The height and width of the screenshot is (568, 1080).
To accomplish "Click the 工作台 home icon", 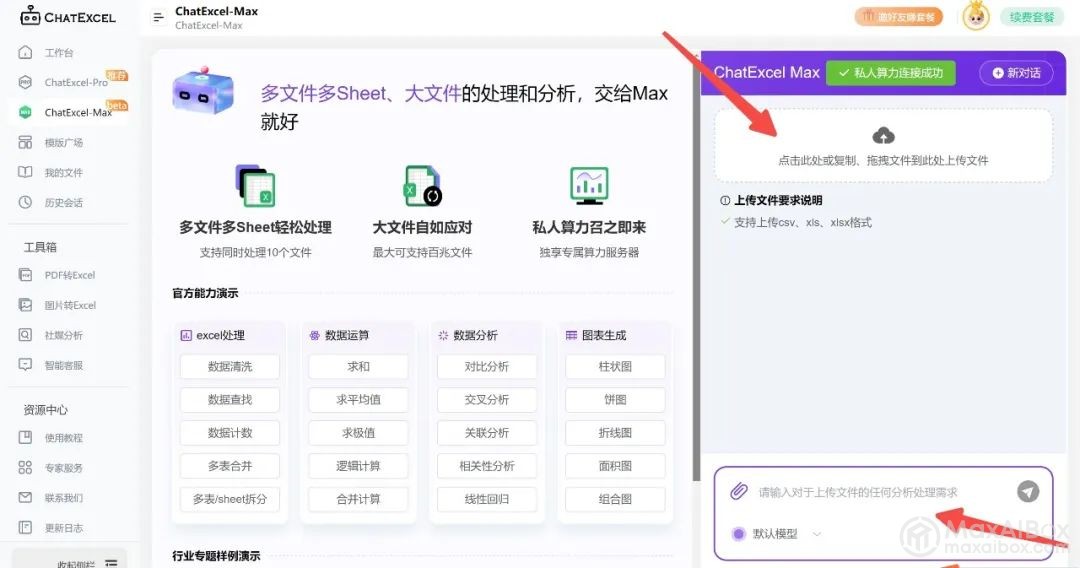I will pos(25,52).
